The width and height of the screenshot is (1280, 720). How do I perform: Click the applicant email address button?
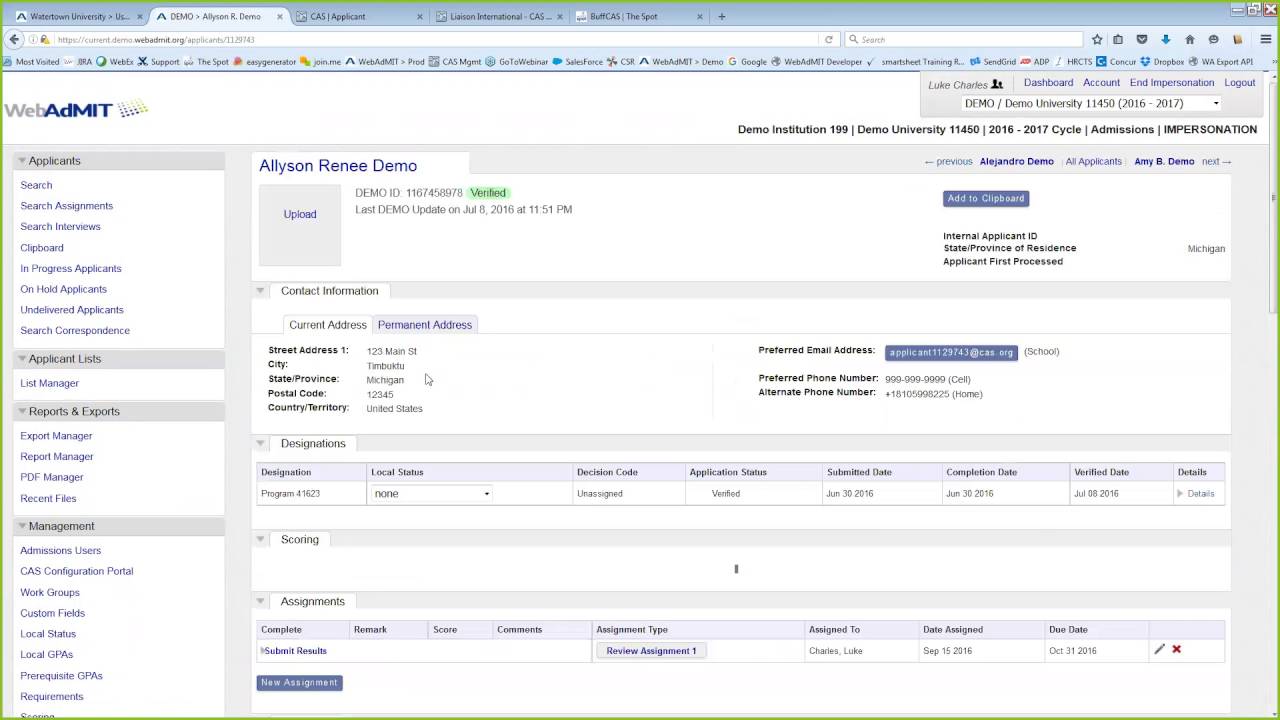click(951, 352)
